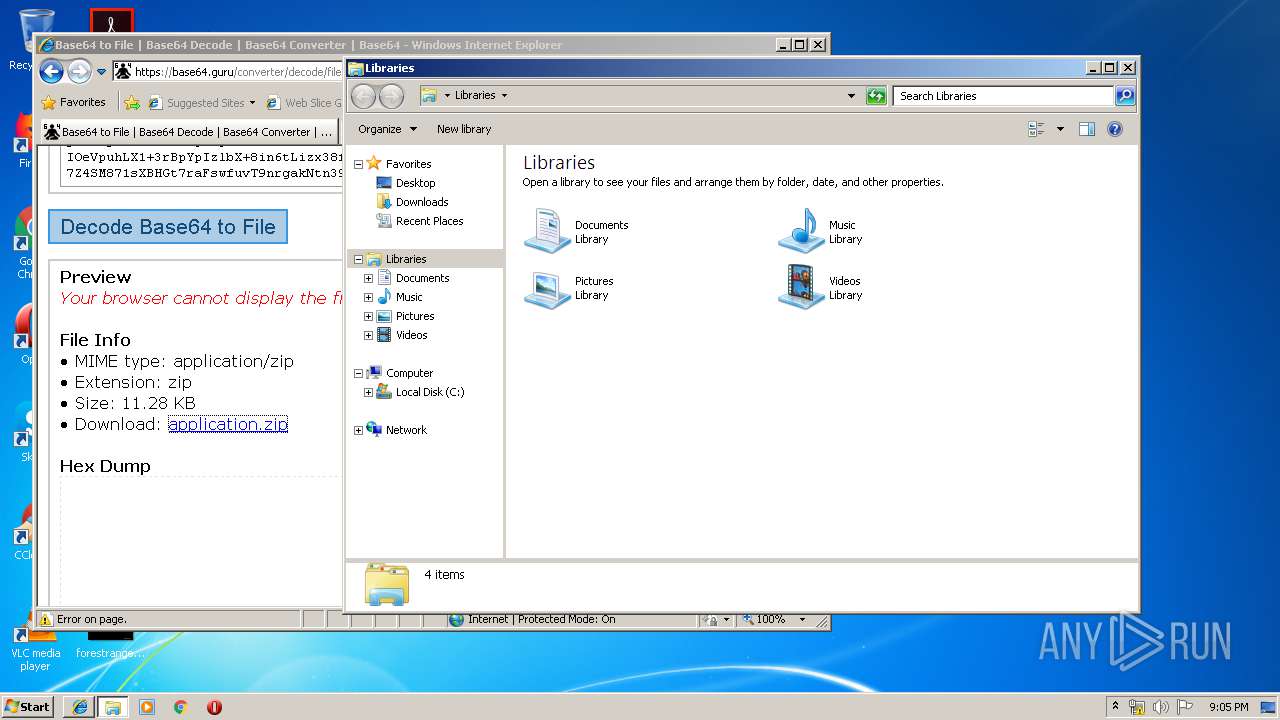Screen dimensions: 1280x720
Task: Click New library in the toolbar
Action: point(464,129)
